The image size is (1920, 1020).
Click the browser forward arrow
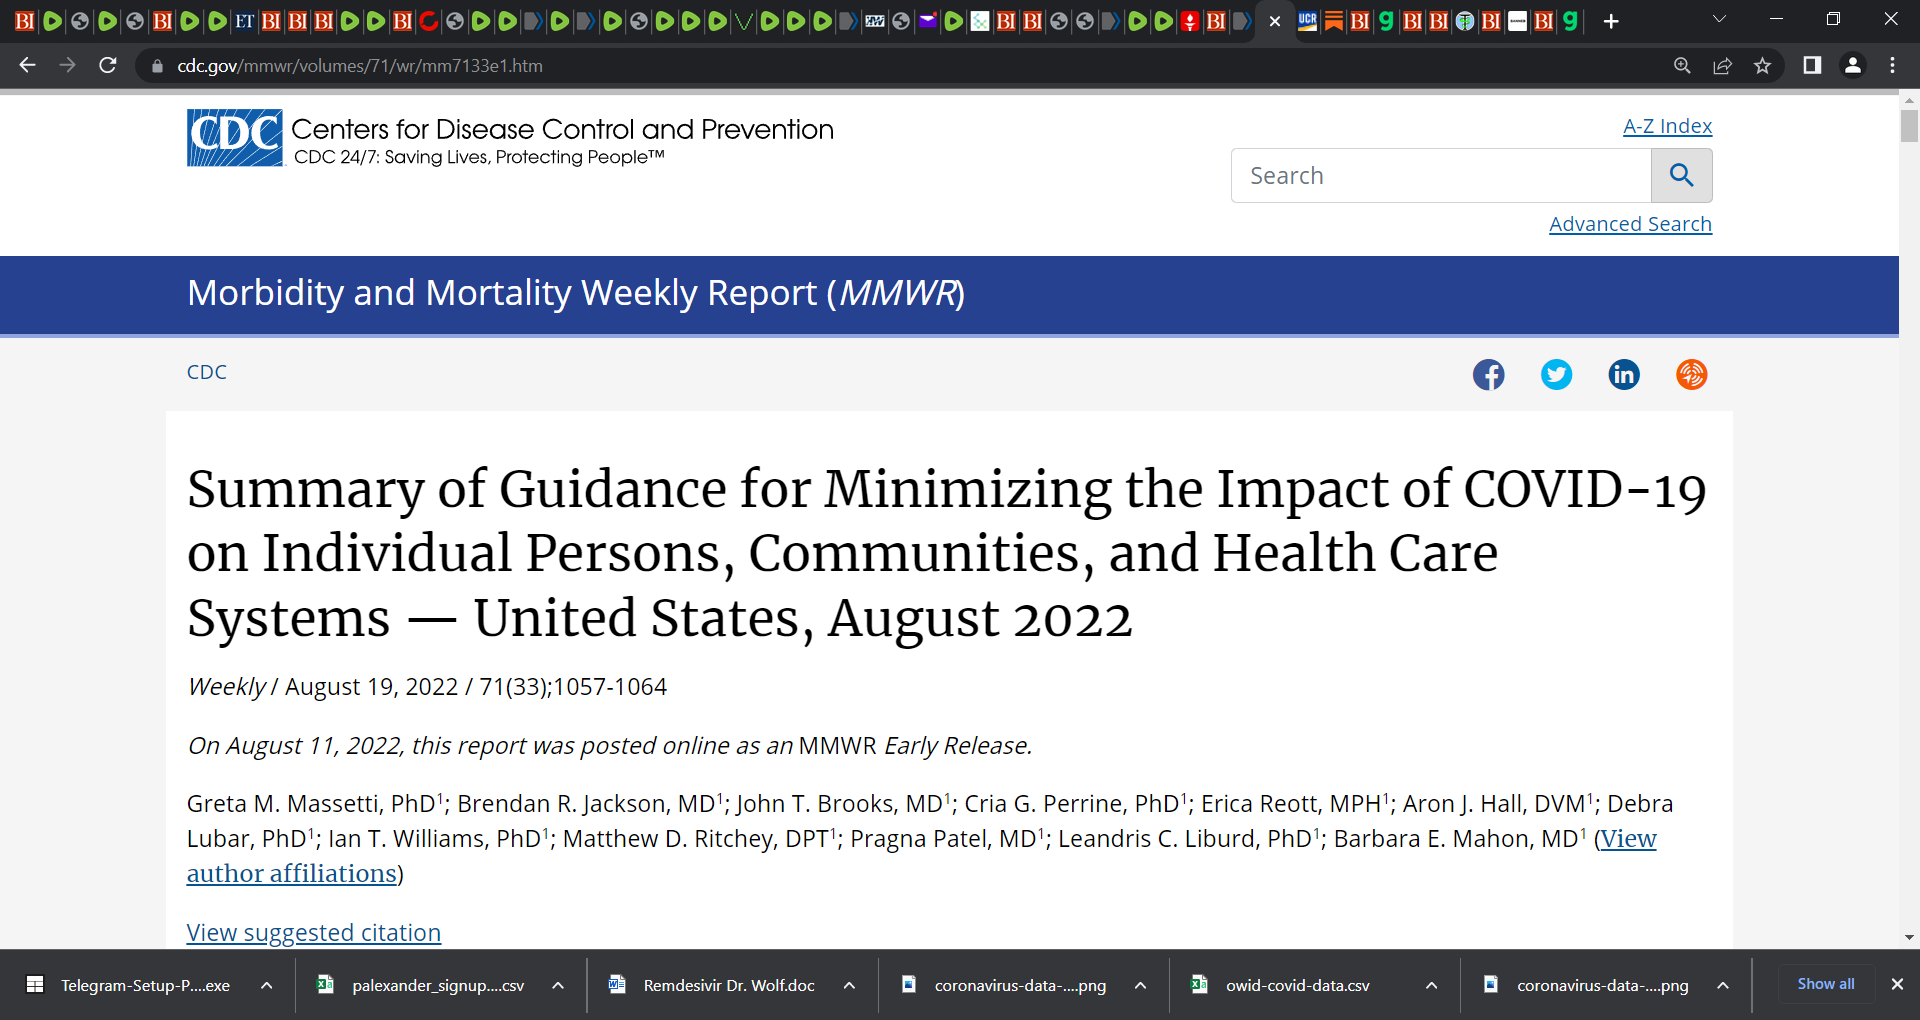click(x=67, y=65)
